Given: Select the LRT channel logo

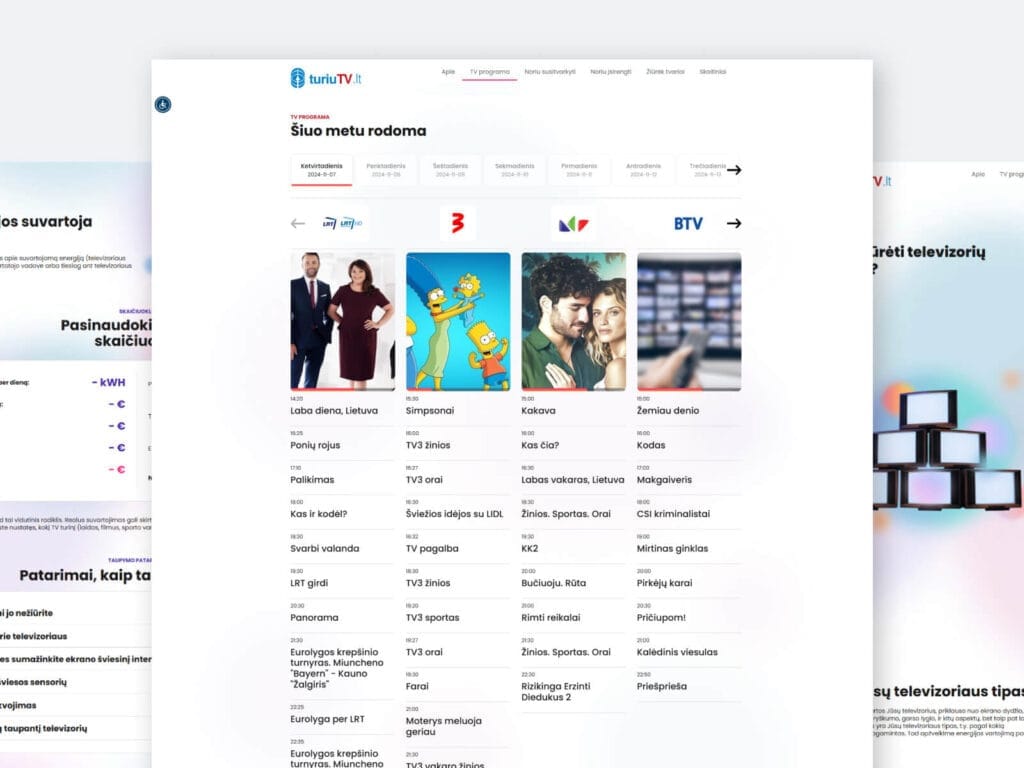Looking at the screenshot, I should tap(342, 223).
